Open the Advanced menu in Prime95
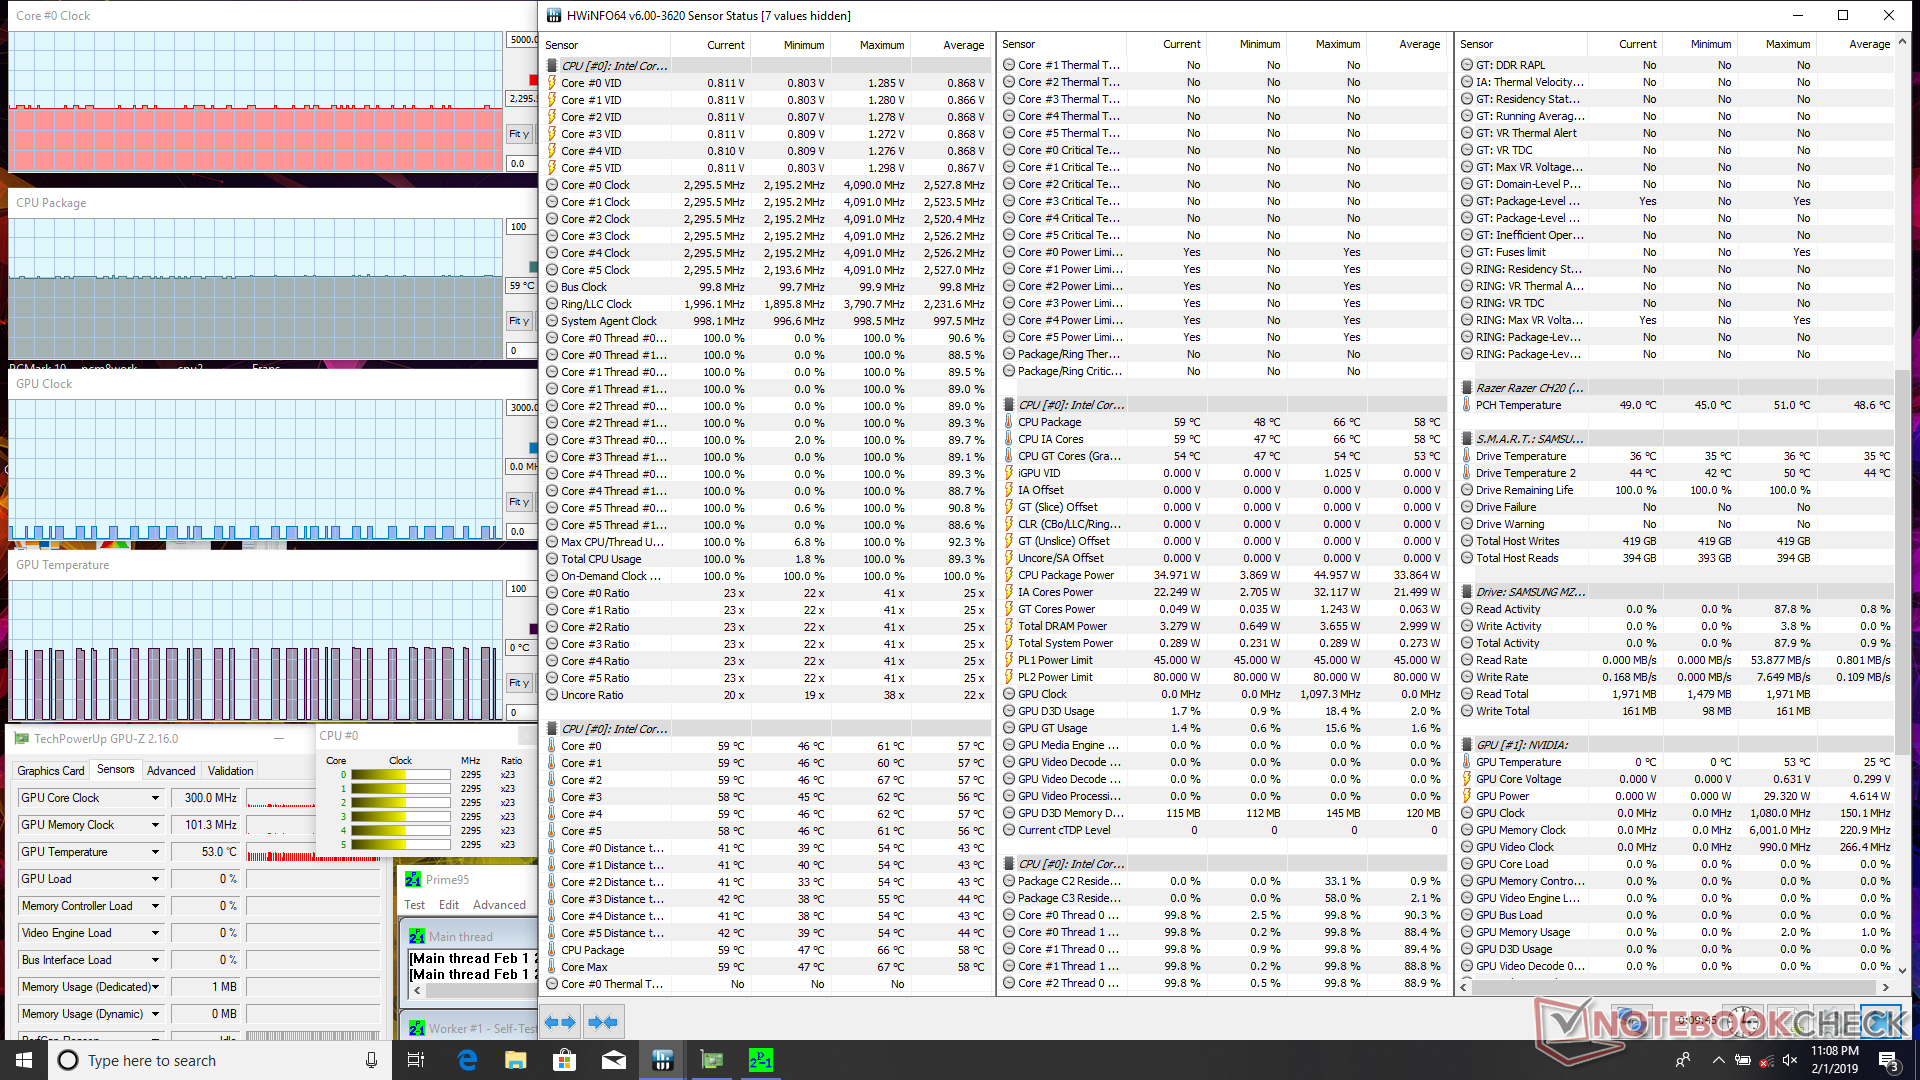Screen dimensions: 1920x1080 tap(499, 905)
